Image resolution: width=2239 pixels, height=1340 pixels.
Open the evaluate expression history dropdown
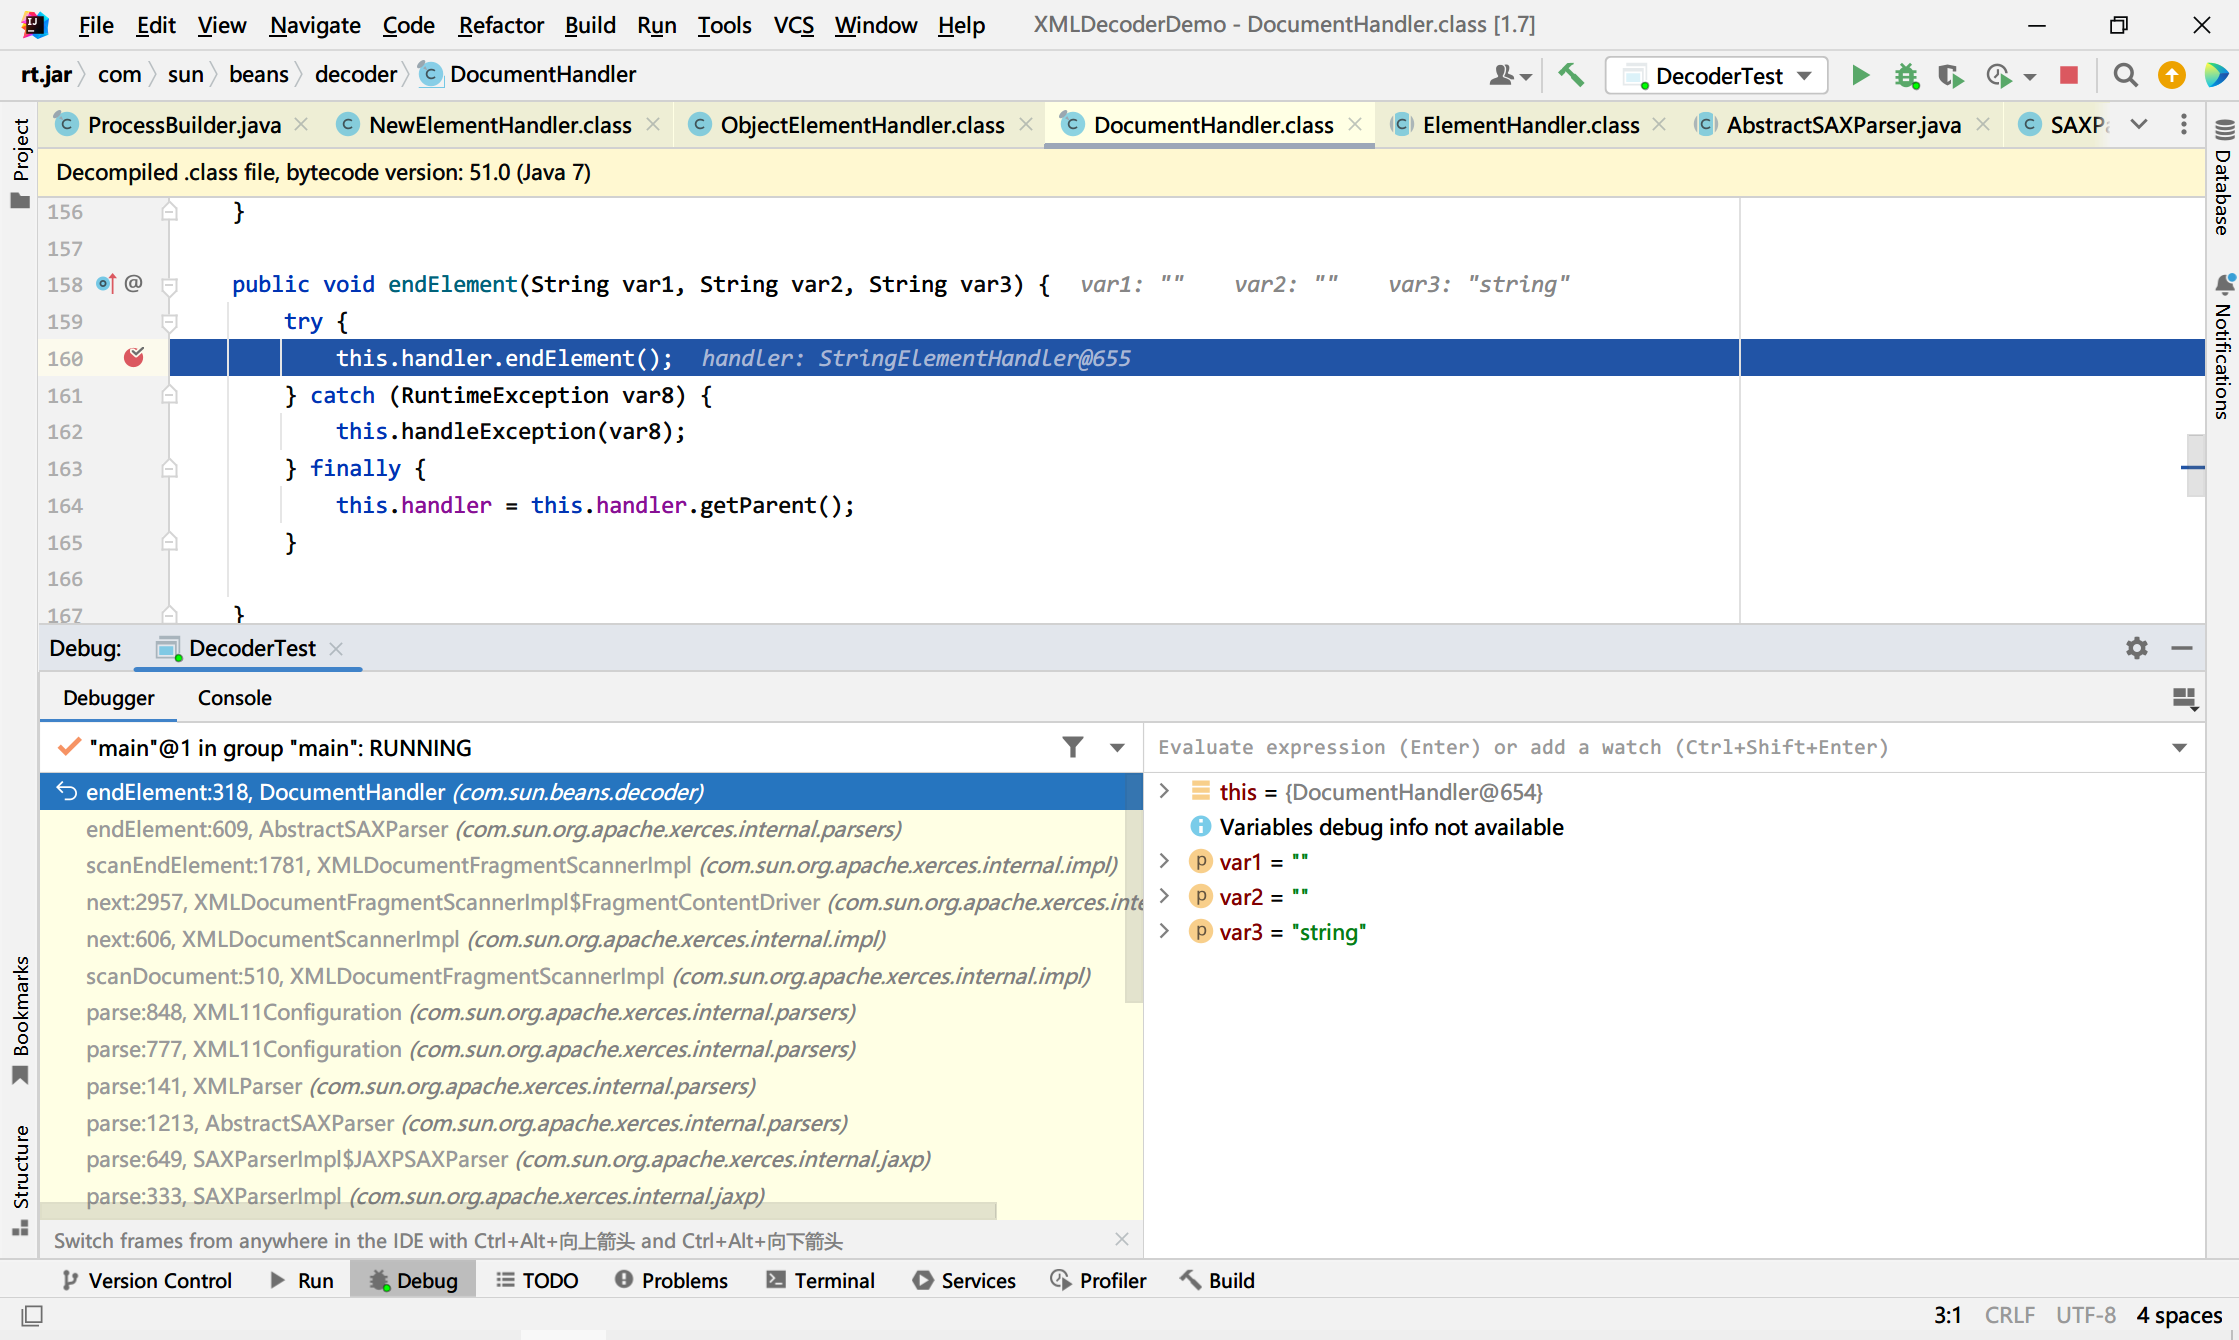click(x=2179, y=747)
